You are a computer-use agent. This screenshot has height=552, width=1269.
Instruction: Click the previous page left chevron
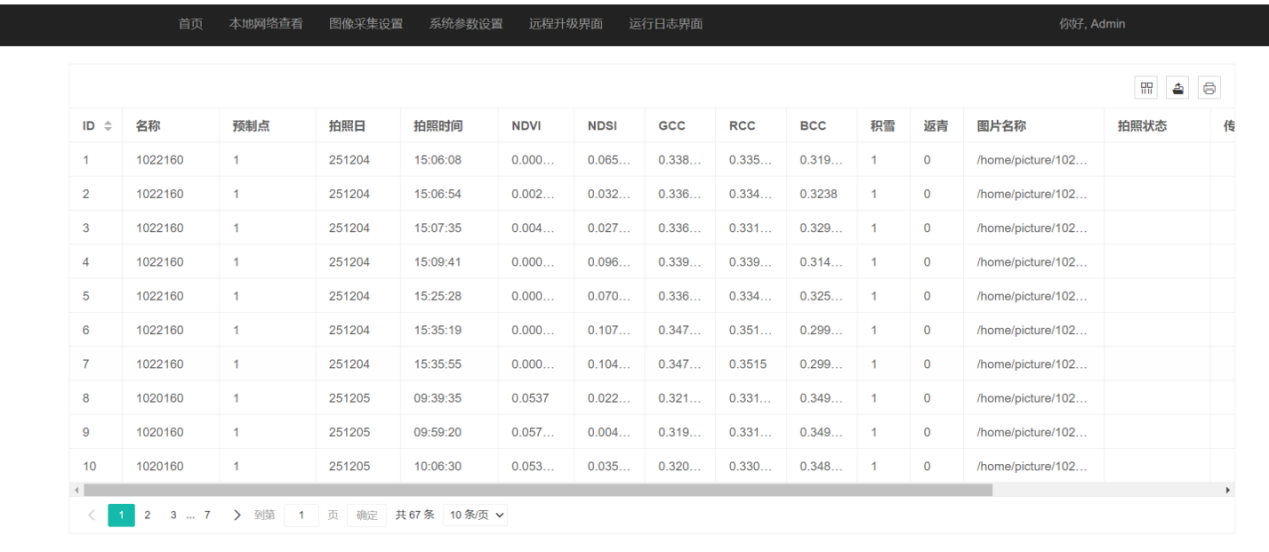point(92,515)
